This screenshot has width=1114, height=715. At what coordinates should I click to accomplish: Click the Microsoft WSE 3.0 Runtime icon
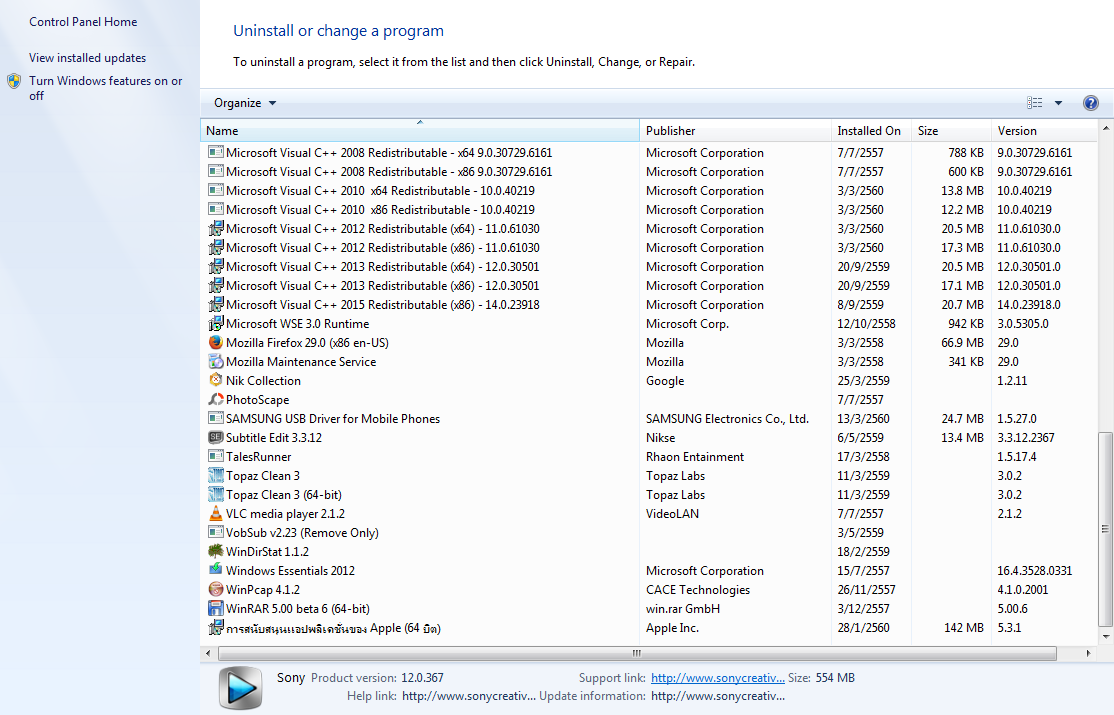(x=215, y=323)
